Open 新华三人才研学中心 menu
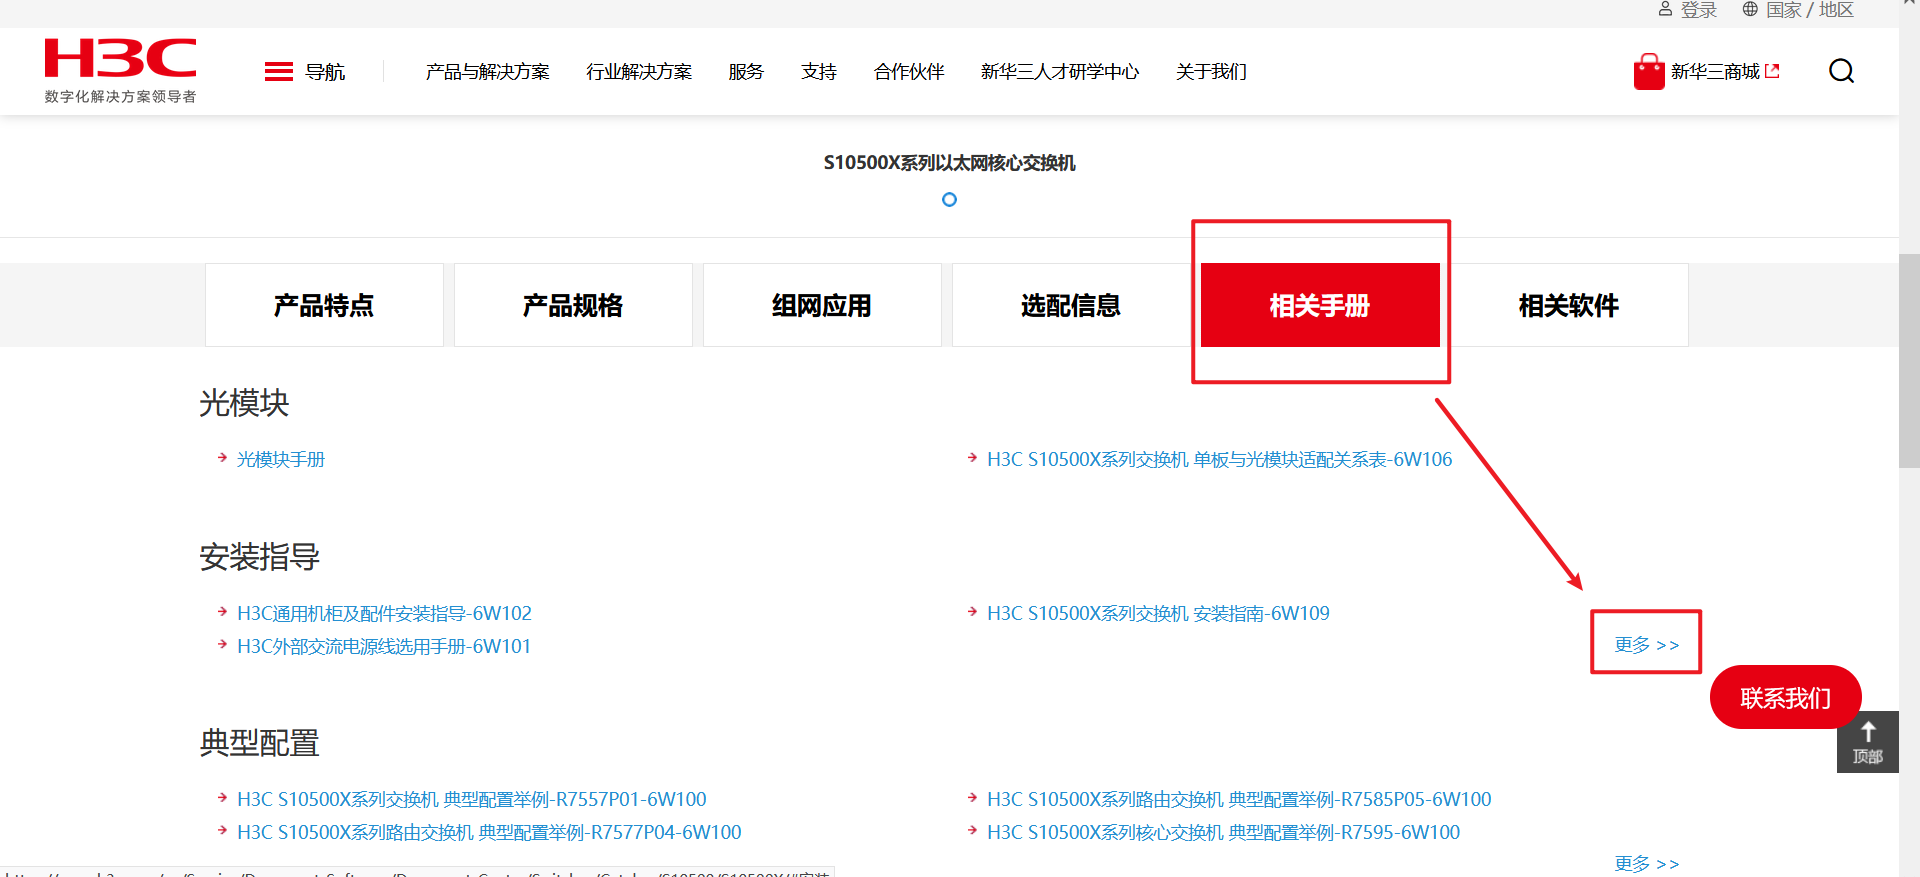The width and height of the screenshot is (1920, 877). 1060,72
